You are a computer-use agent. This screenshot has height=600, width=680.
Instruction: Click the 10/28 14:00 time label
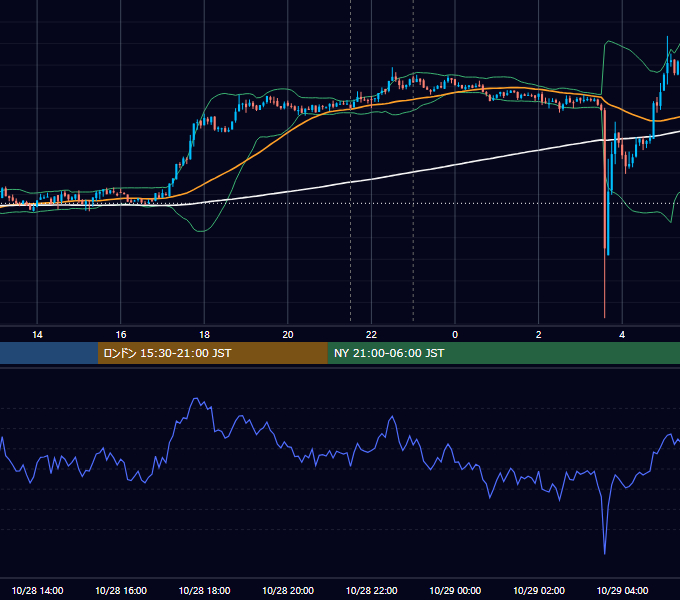click(x=37, y=590)
